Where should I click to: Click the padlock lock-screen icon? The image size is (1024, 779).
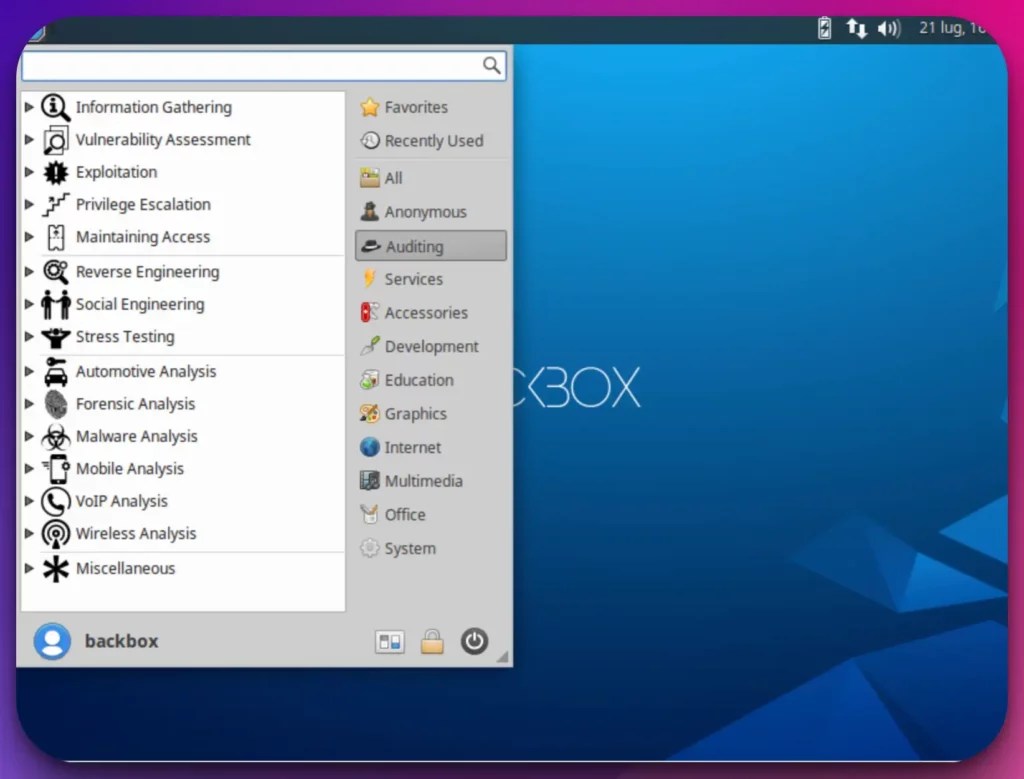tap(432, 641)
